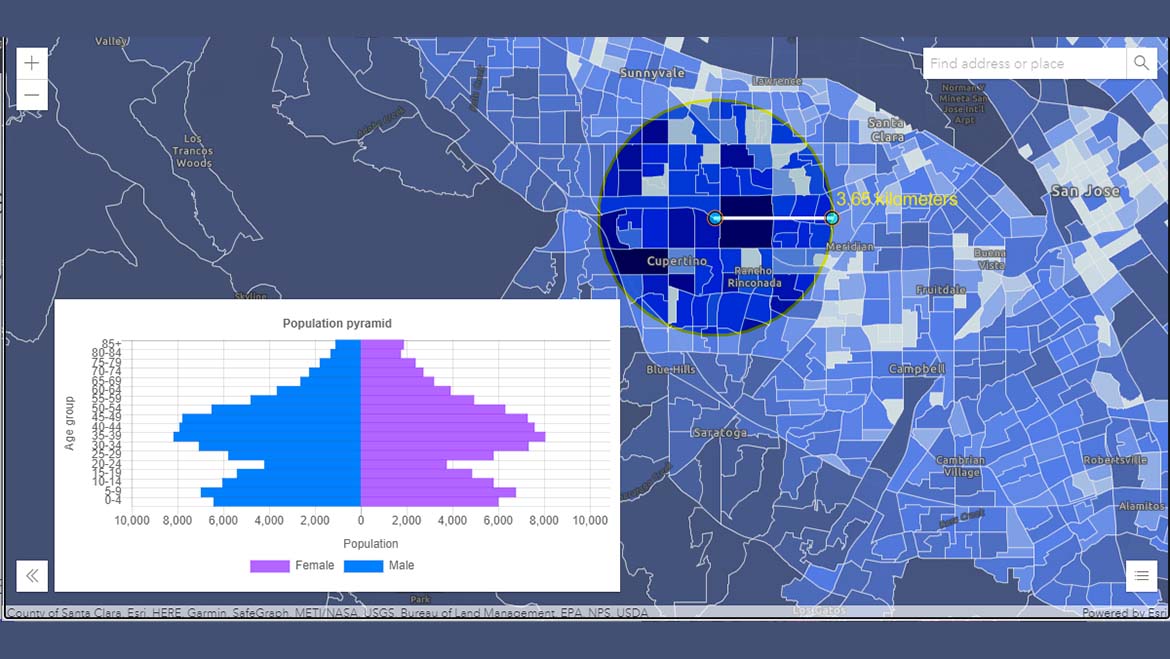Collapse the panel with the double-chevron control

tap(31, 575)
